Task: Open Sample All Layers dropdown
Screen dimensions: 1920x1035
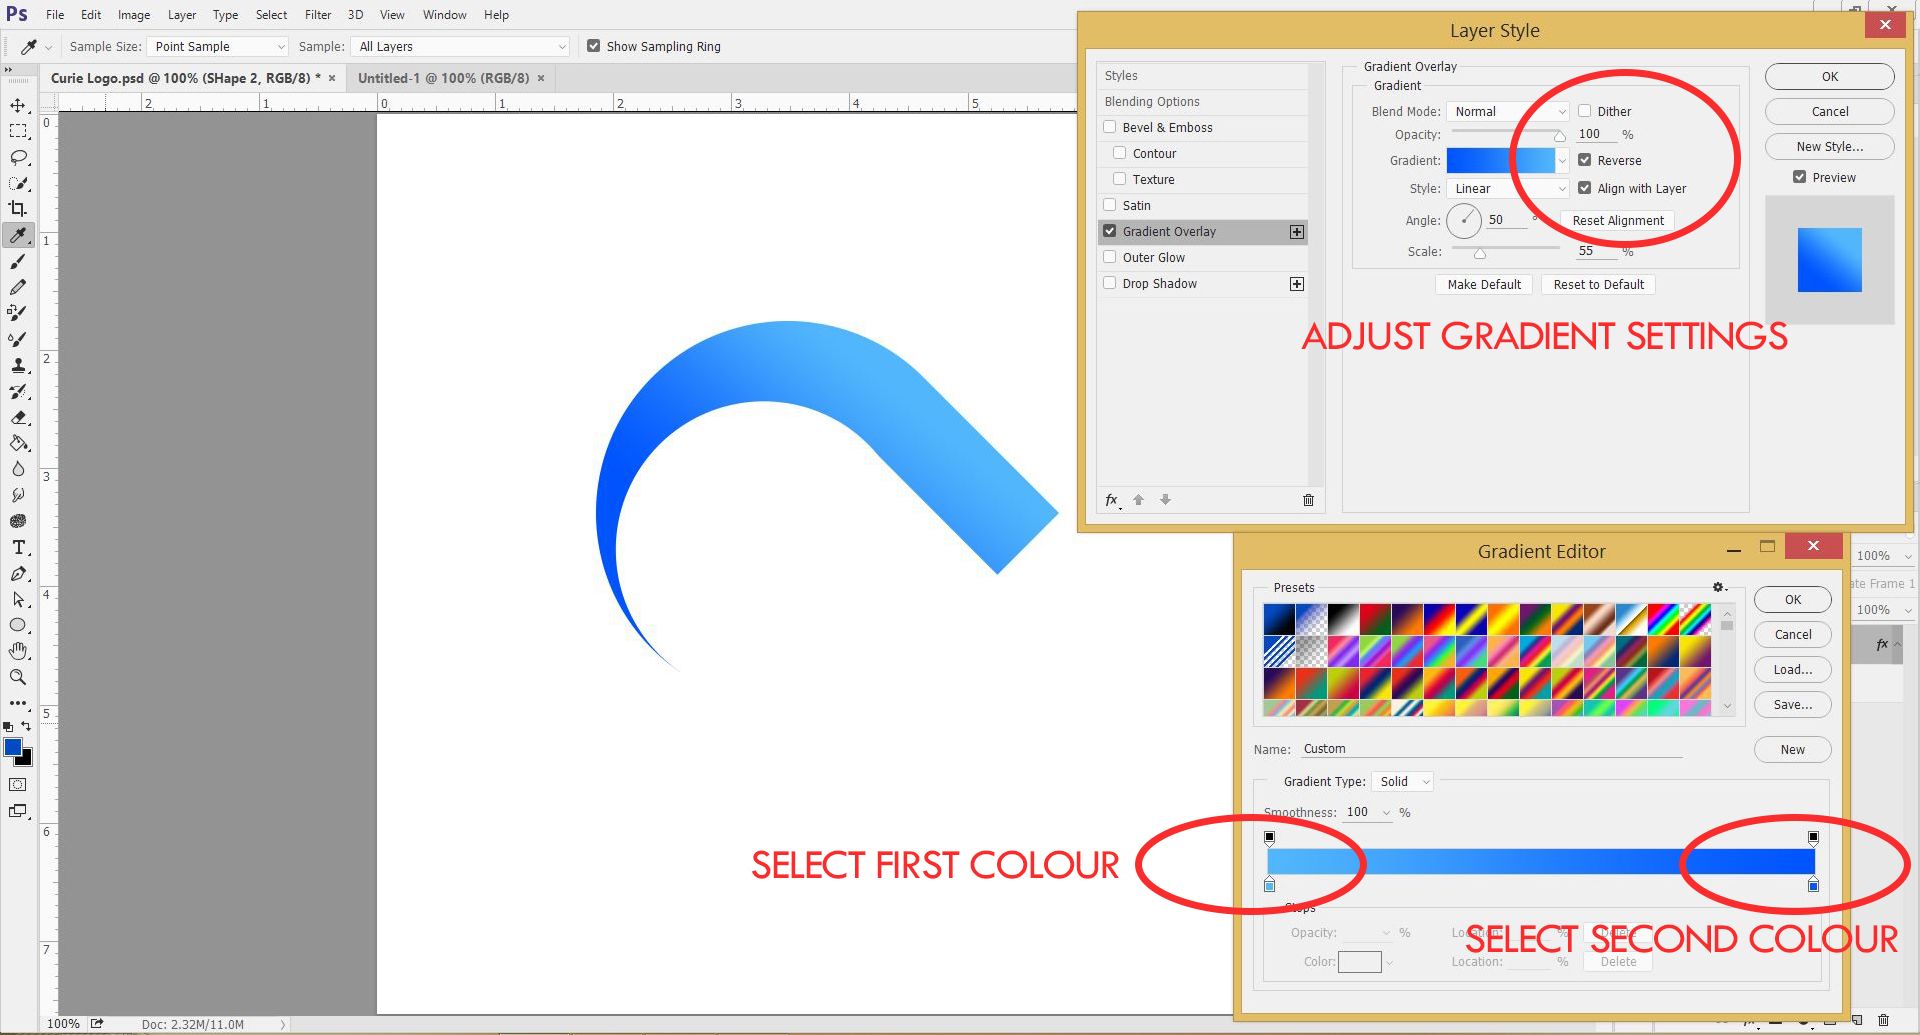Action: (x=461, y=46)
